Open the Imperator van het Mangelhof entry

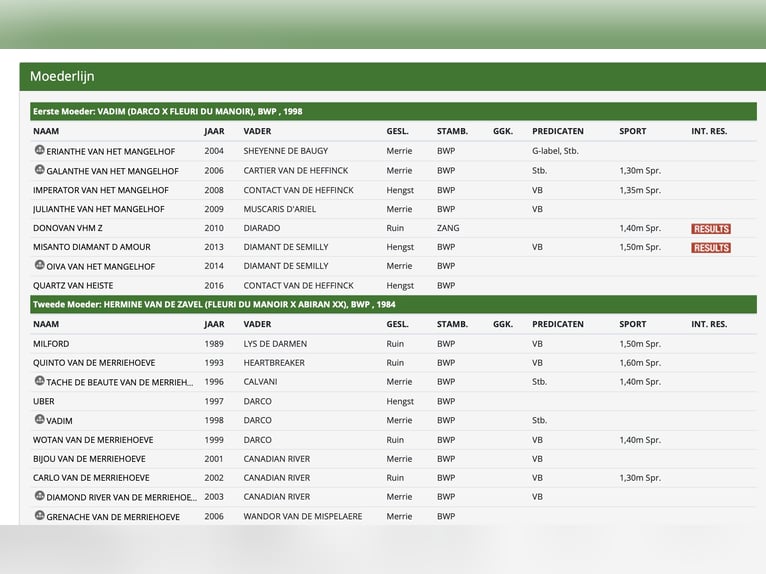coord(100,190)
